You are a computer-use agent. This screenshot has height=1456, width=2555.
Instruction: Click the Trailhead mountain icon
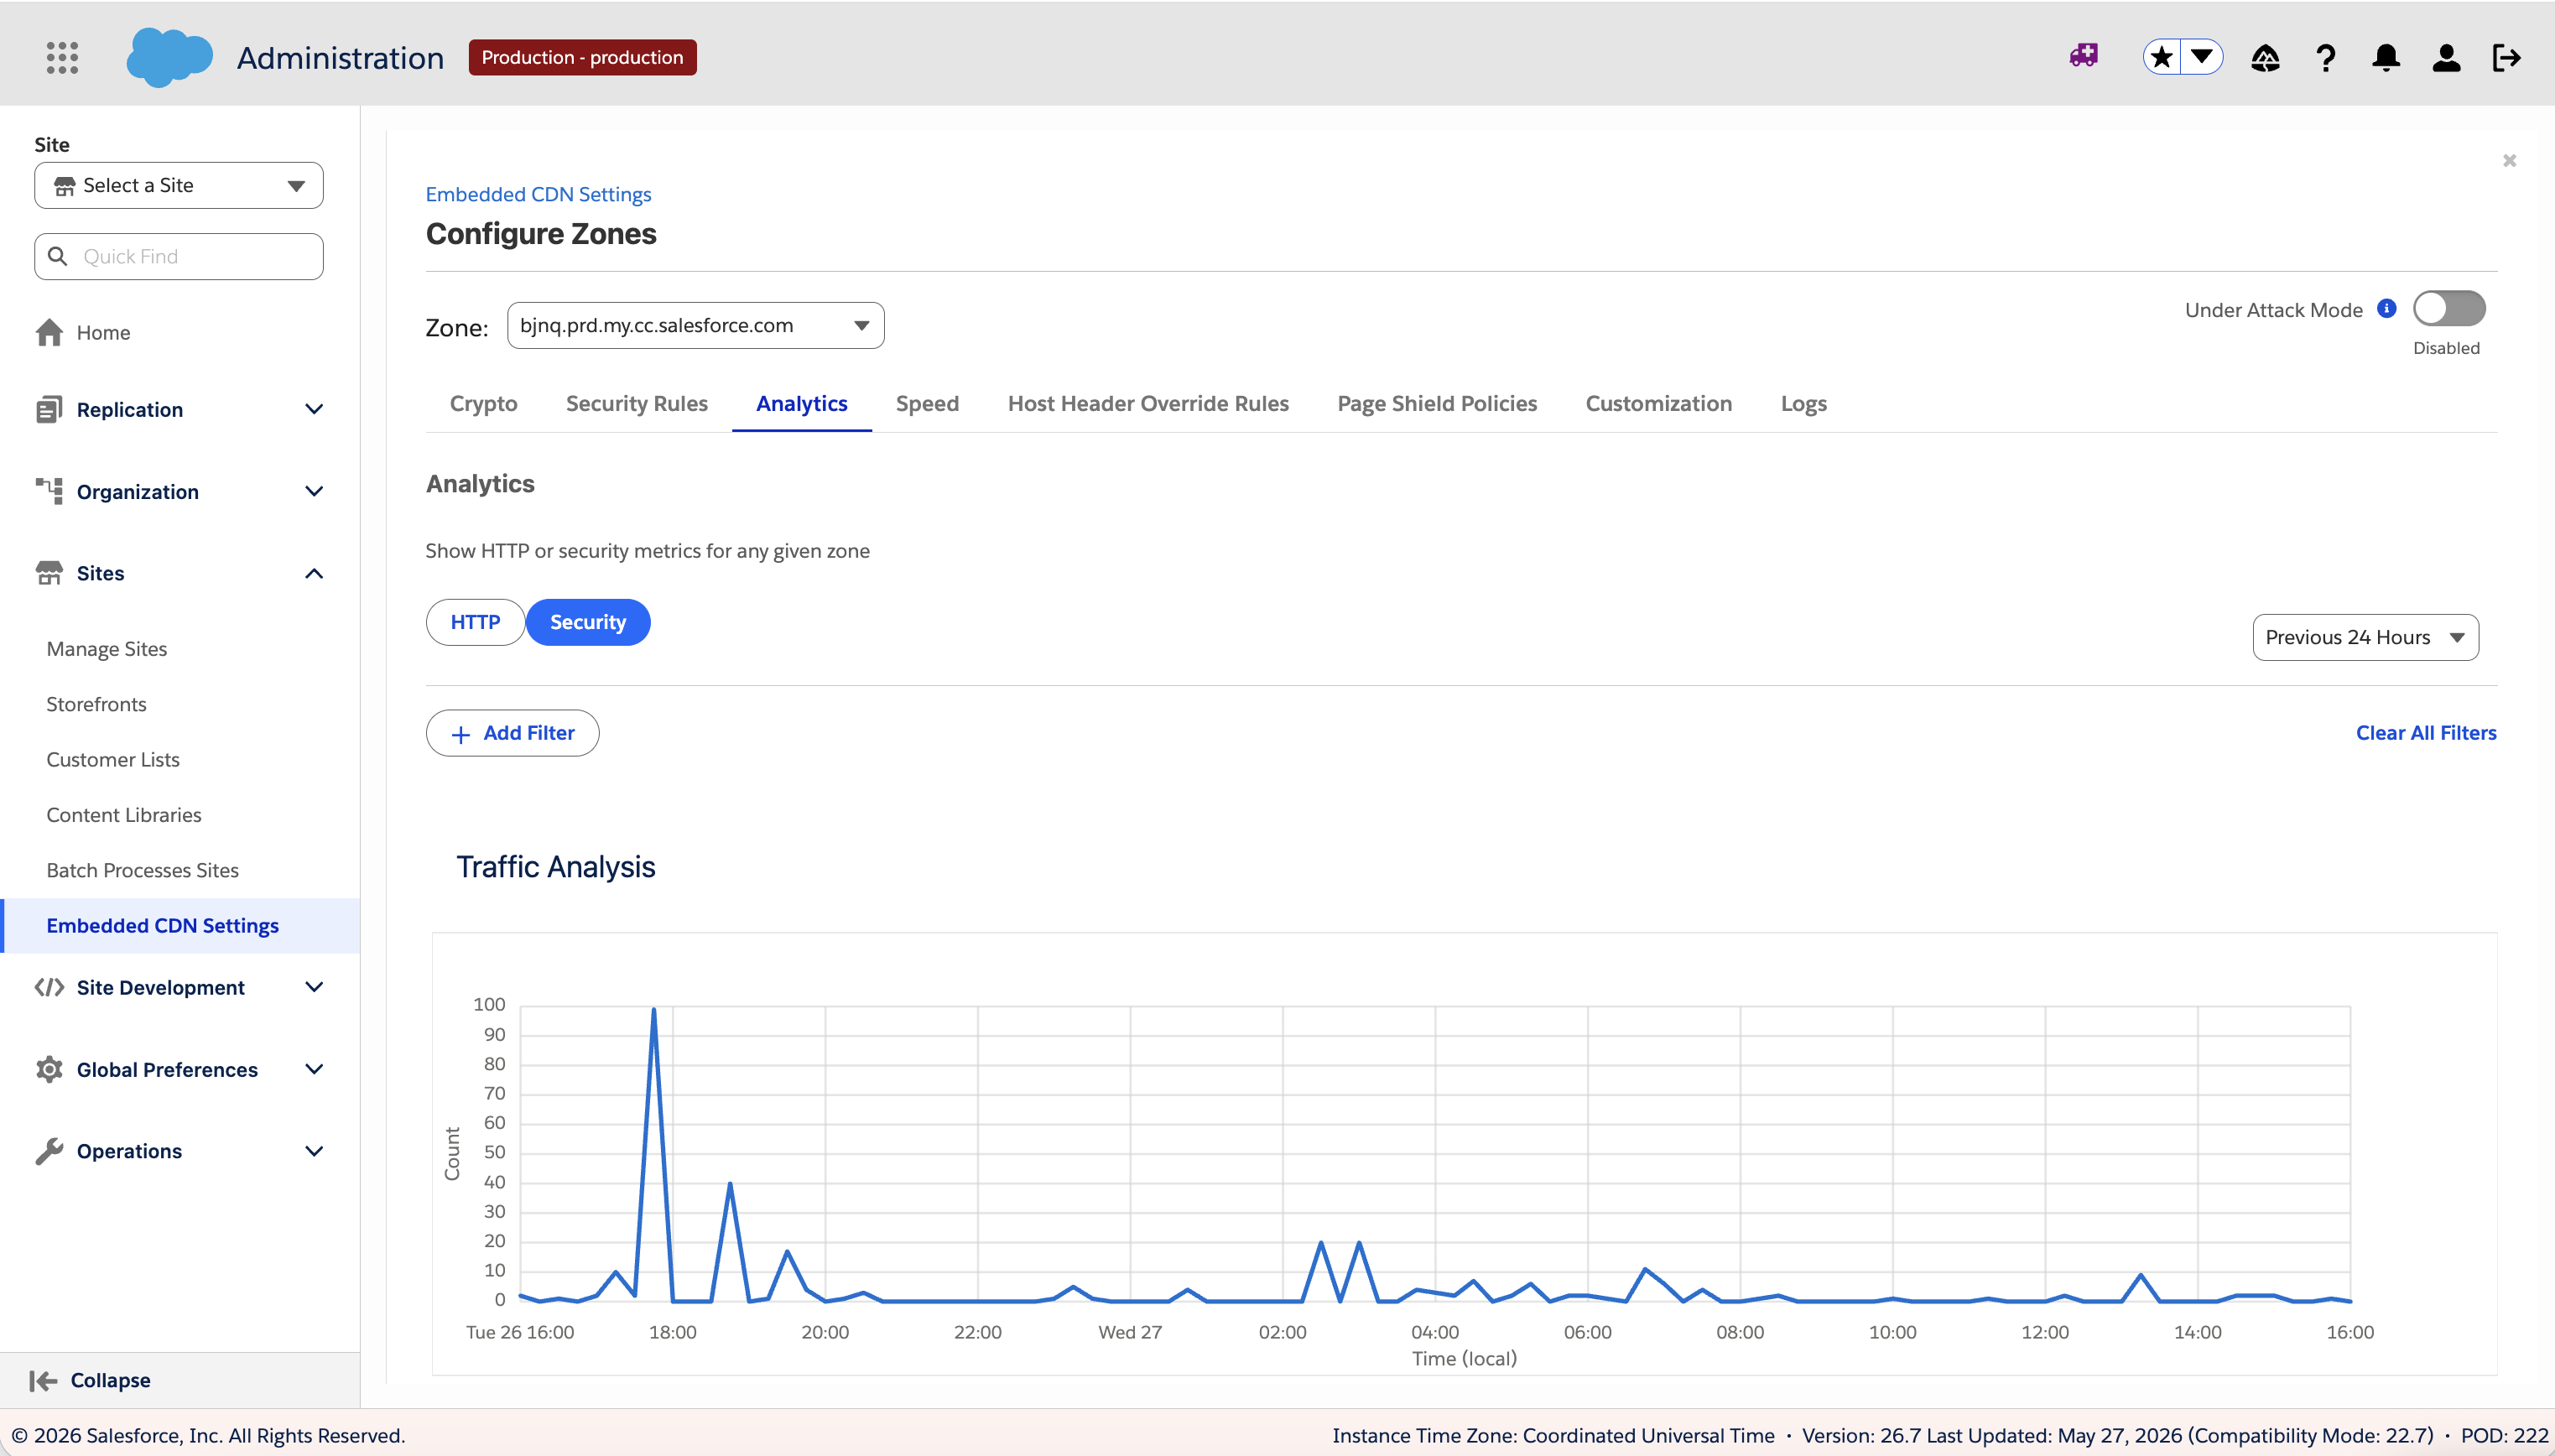click(2265, 58)
